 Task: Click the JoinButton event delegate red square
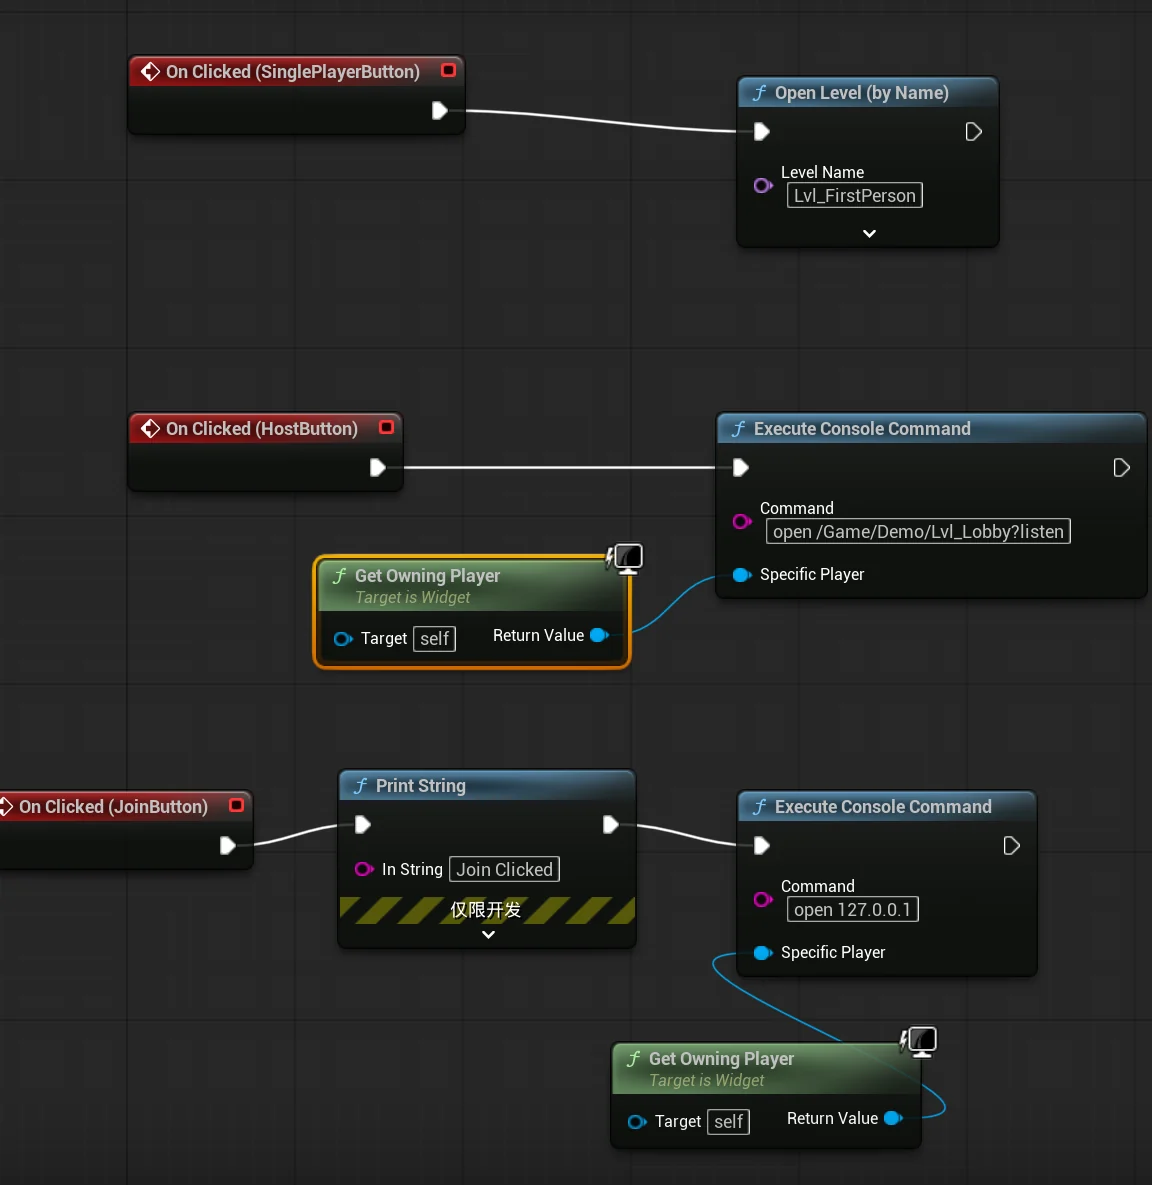point(237,805)
